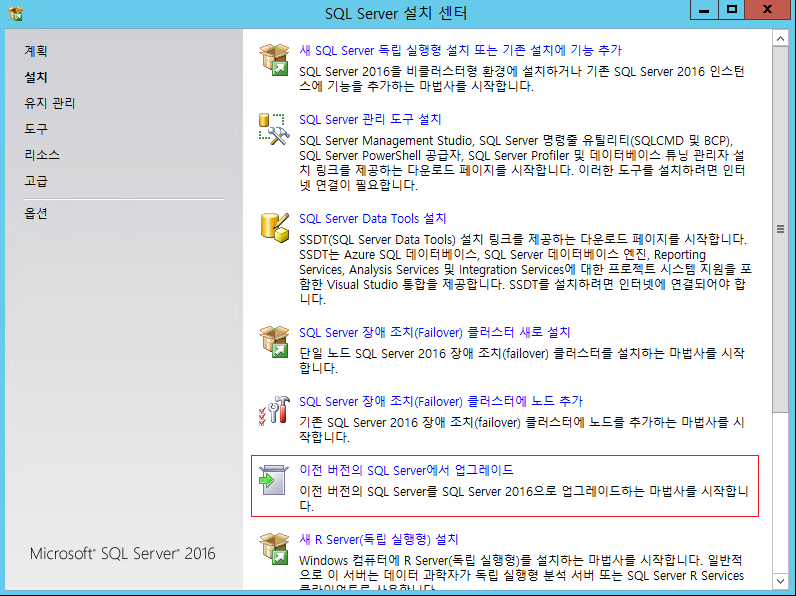Open the 새 R Server(독립 실행형) 설치 link

point(379,539)
